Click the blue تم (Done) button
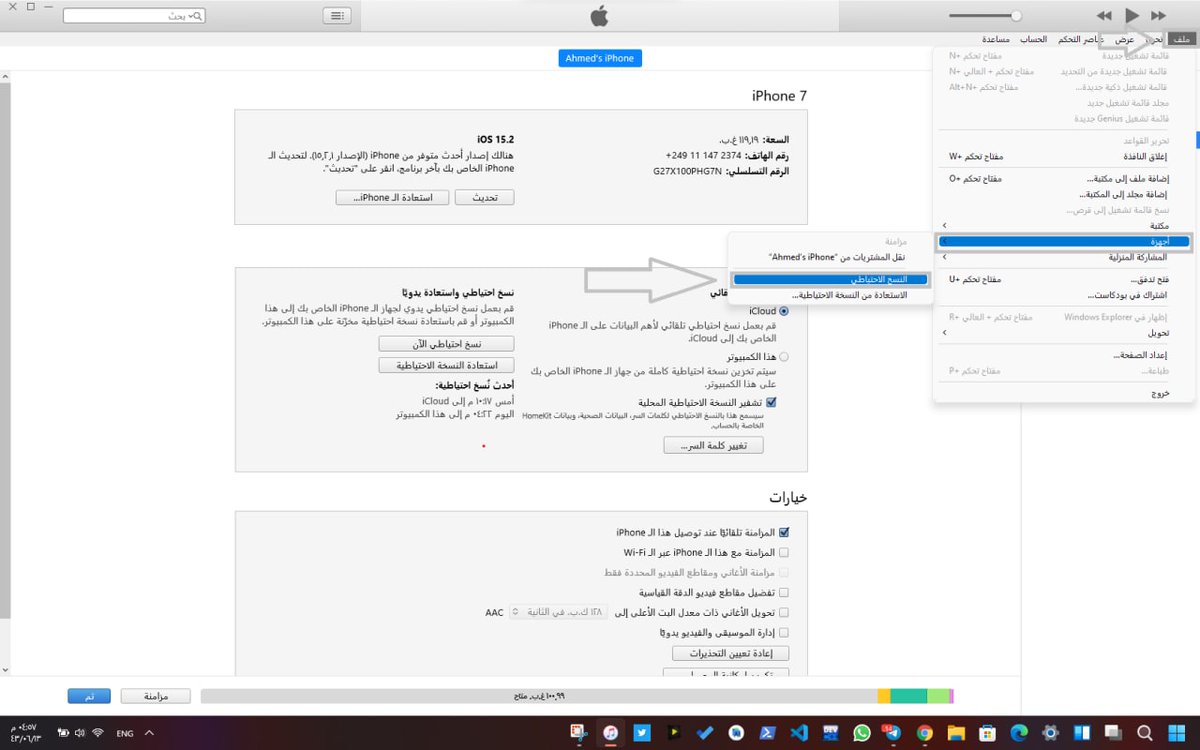Viewport: 1200px width, 750px height. (89, 695)
